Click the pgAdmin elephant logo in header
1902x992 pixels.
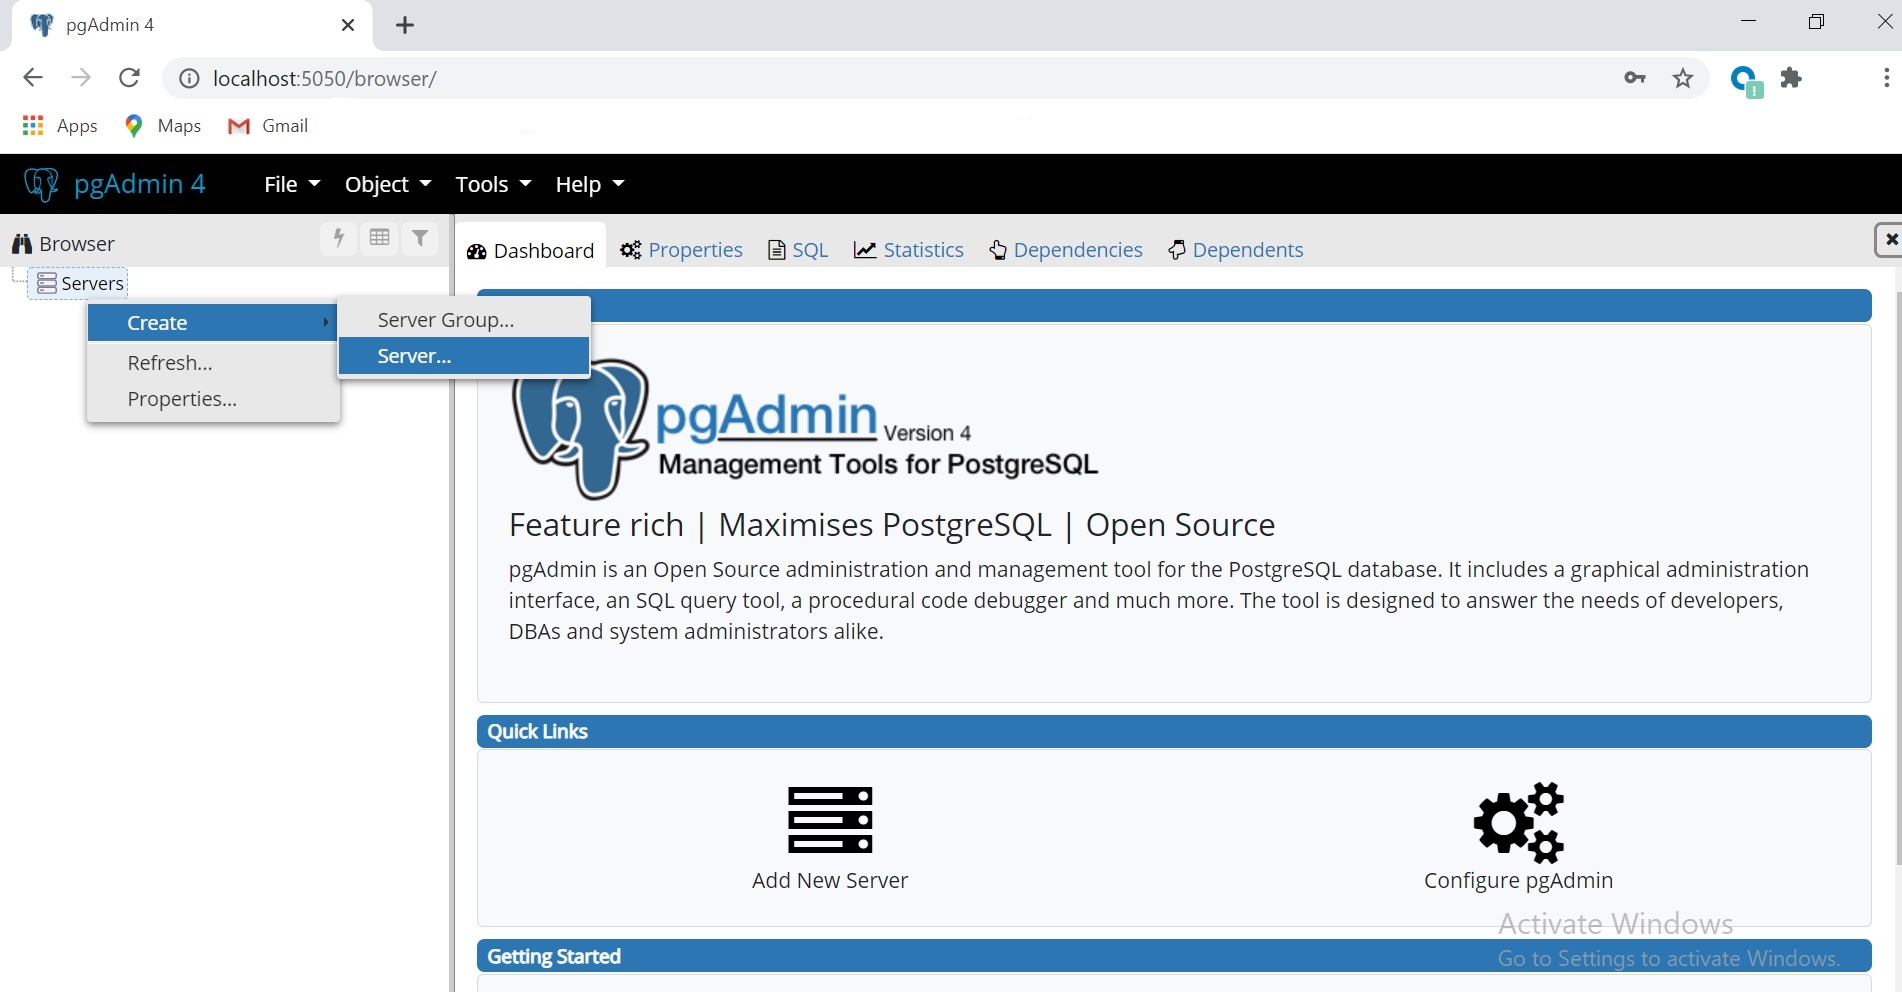tap(41, 184)
